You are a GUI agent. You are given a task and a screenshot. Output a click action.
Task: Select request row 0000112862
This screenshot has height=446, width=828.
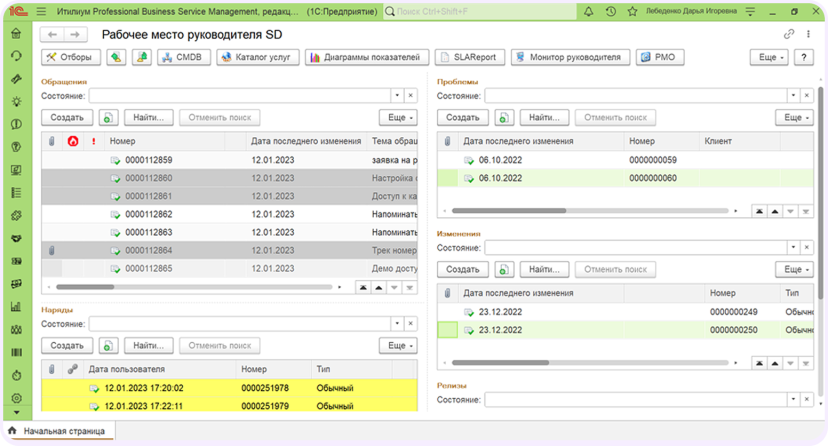coord(229,214)
